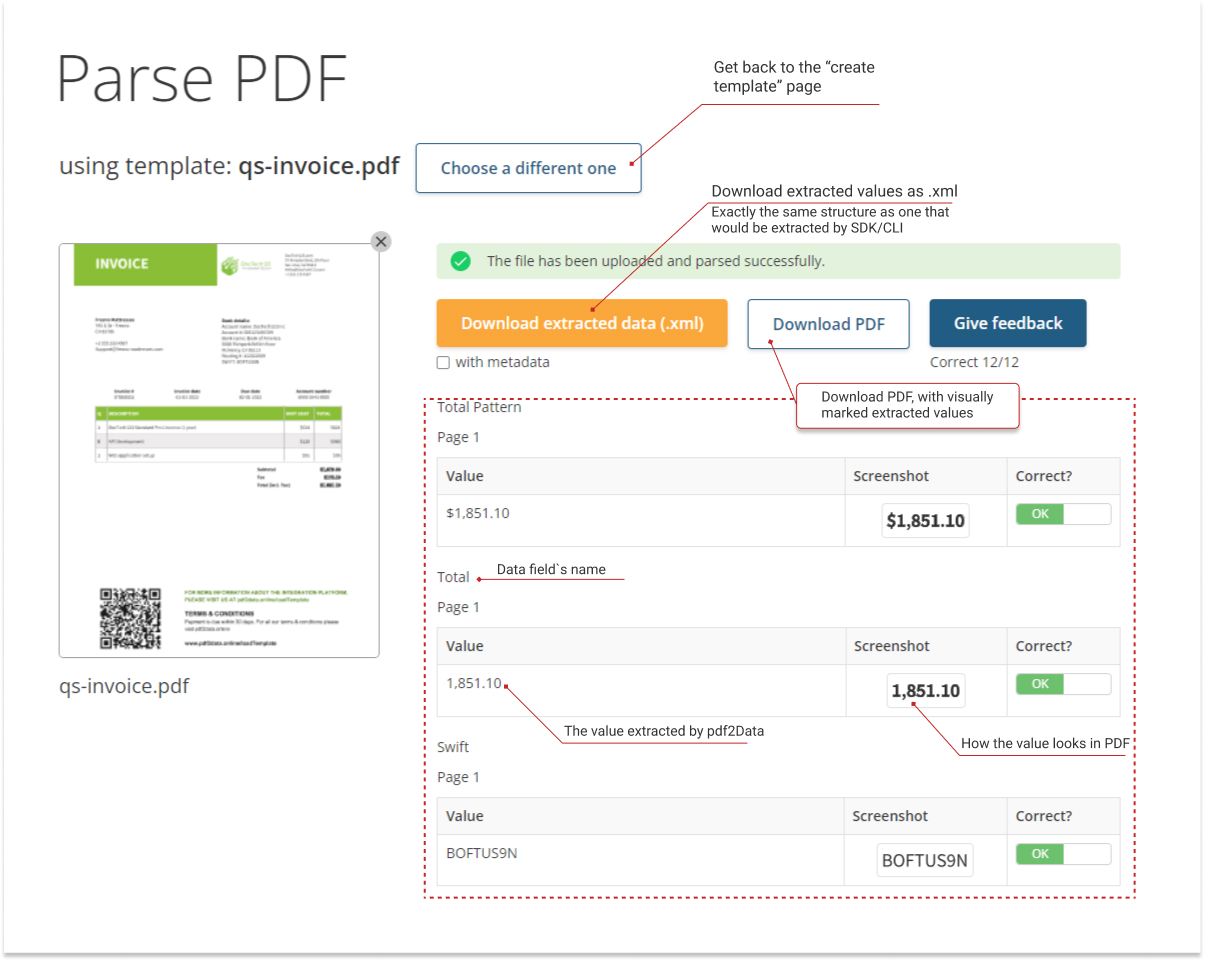1205x961 pixels.
Task: Toggle the OK switch for Total Pattern
Action: [1063, 514]
